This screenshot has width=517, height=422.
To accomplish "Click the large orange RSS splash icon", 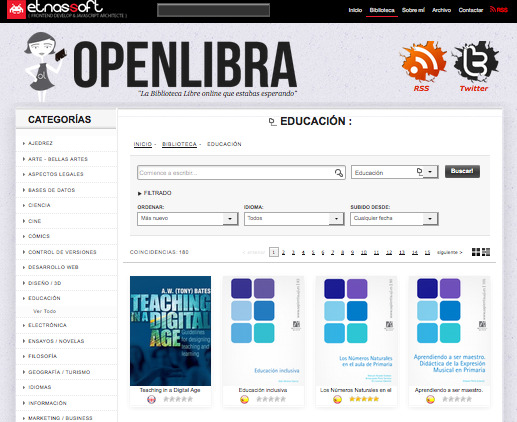I will click(x=423, y=62).
